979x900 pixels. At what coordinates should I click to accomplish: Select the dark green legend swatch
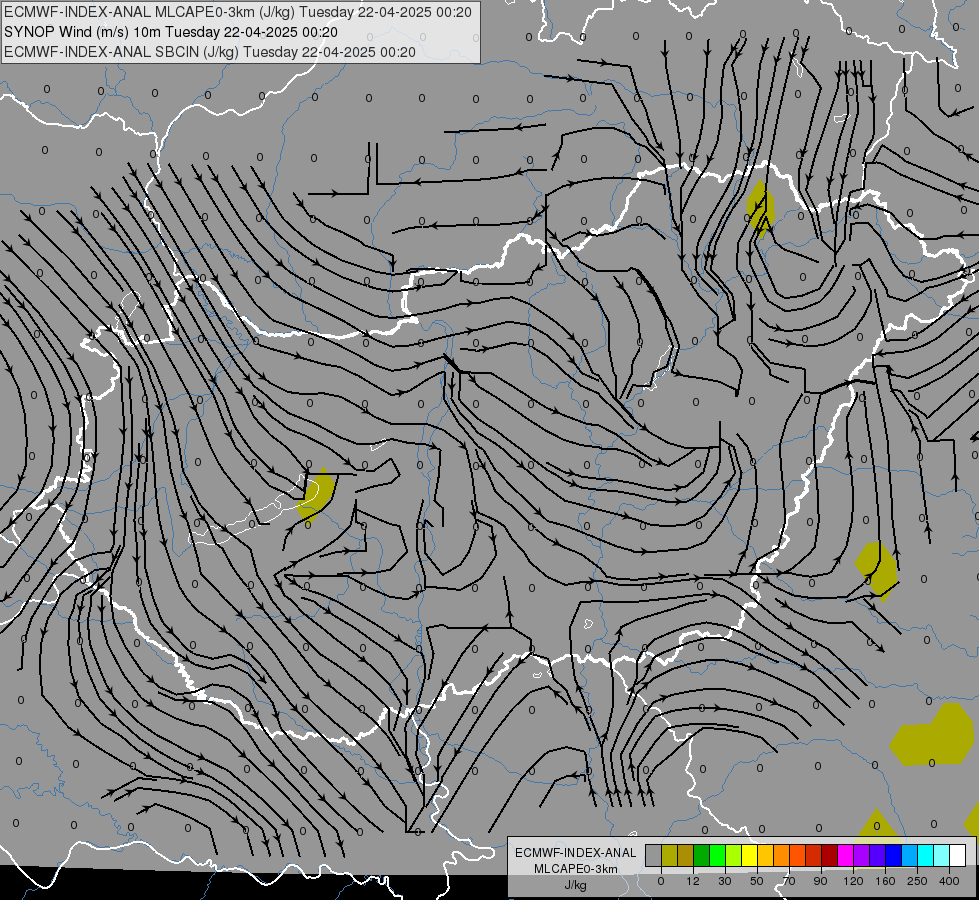click(x=702, y=855)
